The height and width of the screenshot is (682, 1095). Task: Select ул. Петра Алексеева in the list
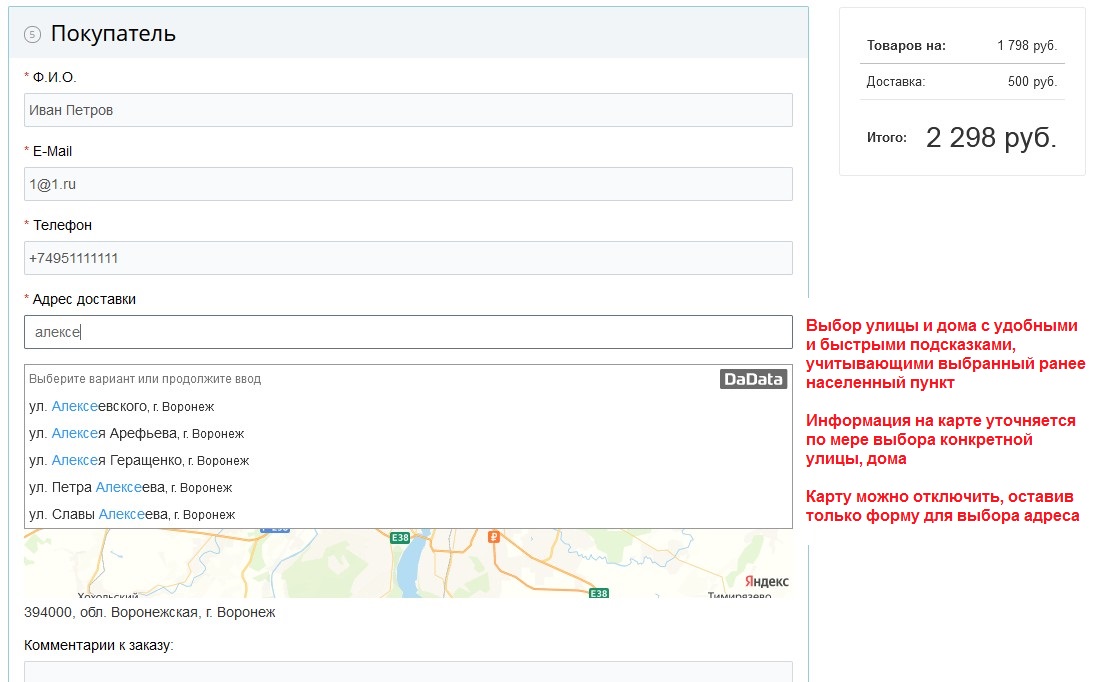[x=130, y=487]
